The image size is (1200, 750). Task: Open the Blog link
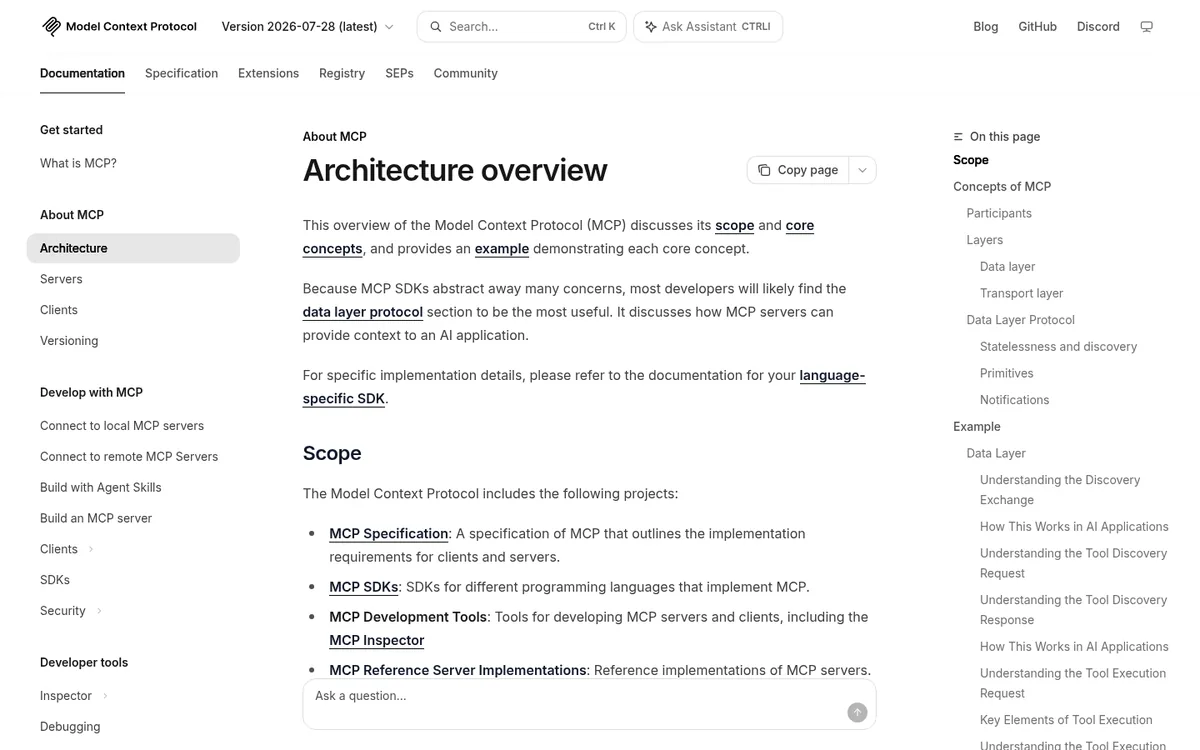click(x=986, y=27)
